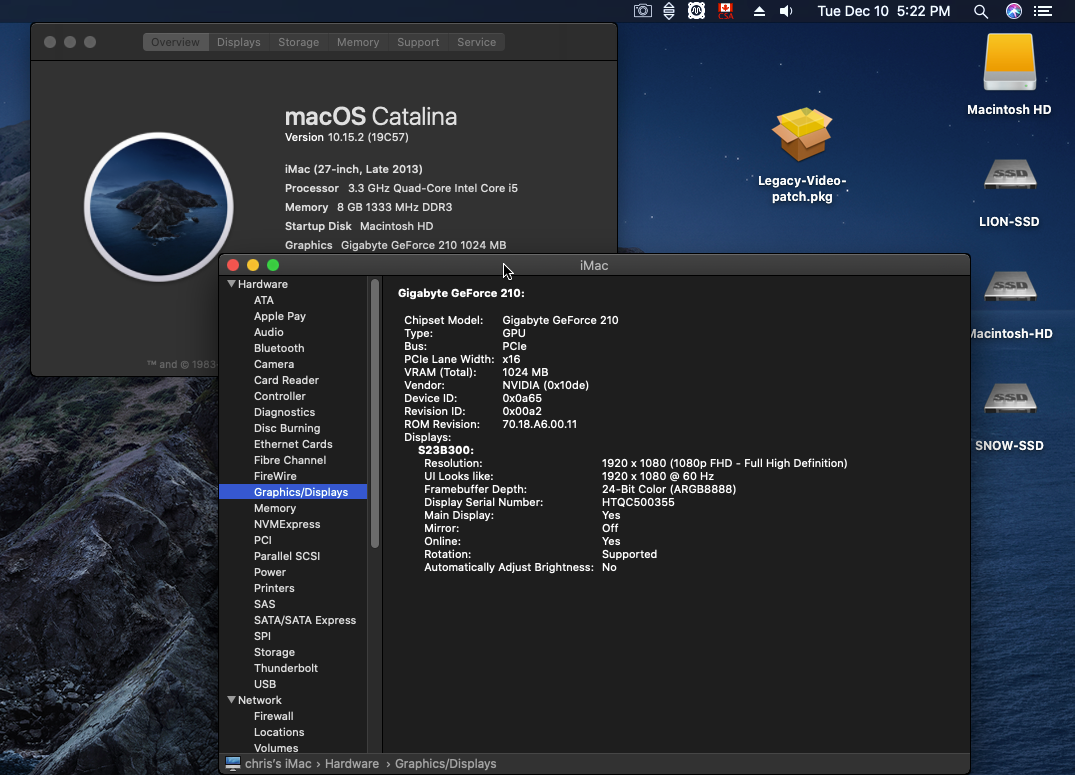Image resolution: width=1075 pixels, height=775 pixels.
Task: Select Memory in the hardware sidebar
Action: coord(275,508)
